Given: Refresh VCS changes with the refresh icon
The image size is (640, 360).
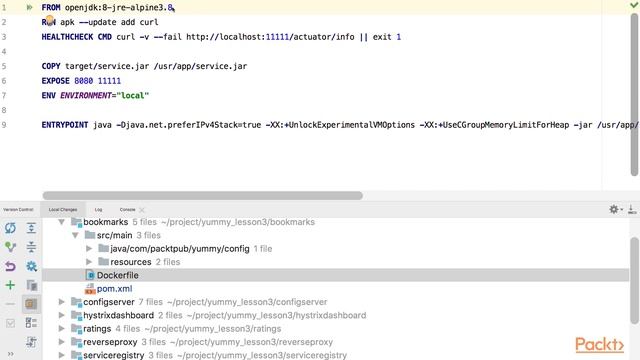Looking at the screenshot, I should (10, 228).
